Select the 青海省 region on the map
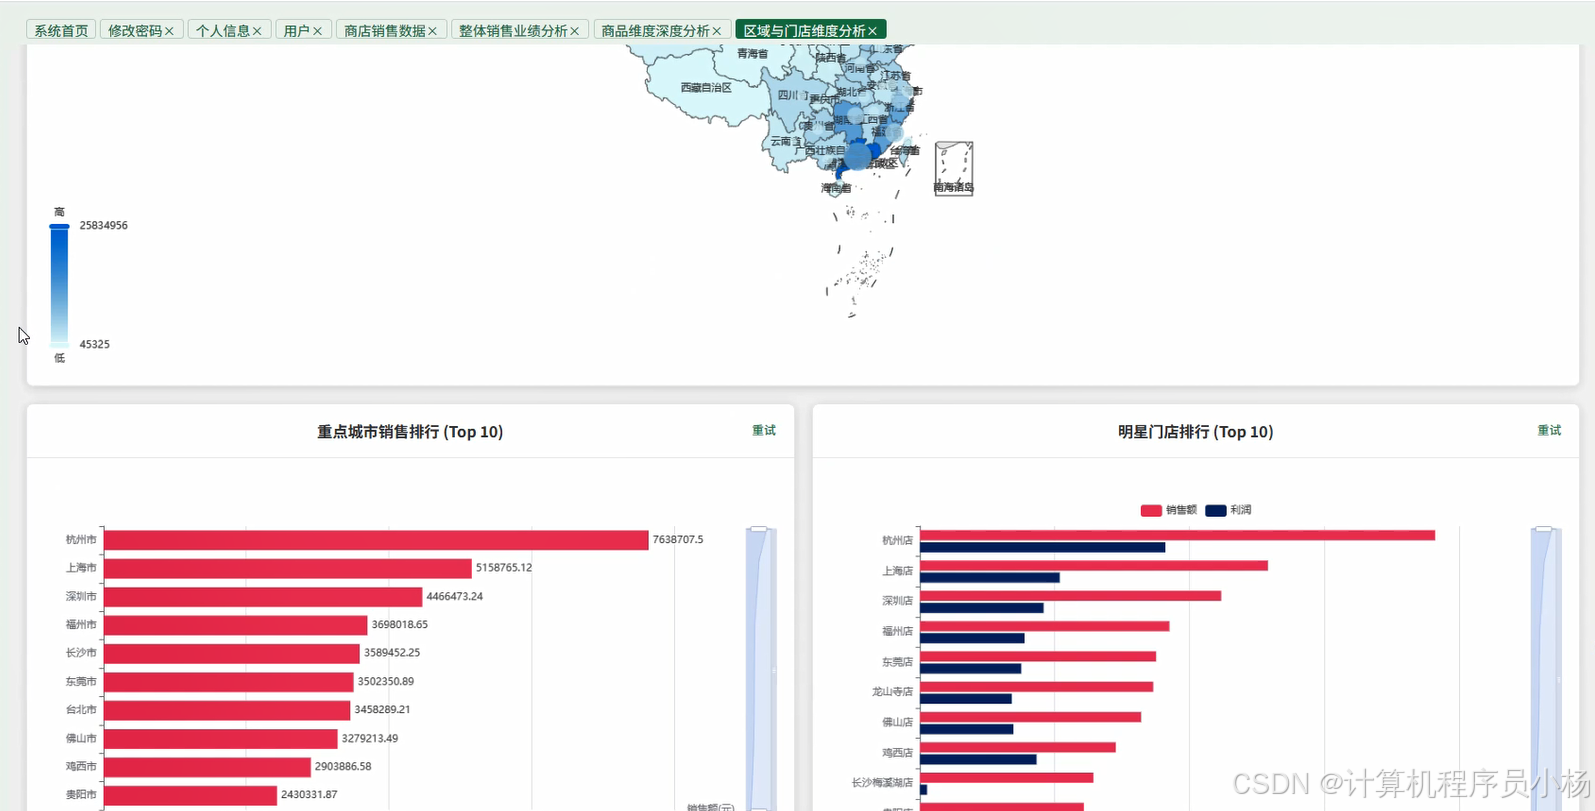This screenshot has width=1595, height=811. pos(752,54)
